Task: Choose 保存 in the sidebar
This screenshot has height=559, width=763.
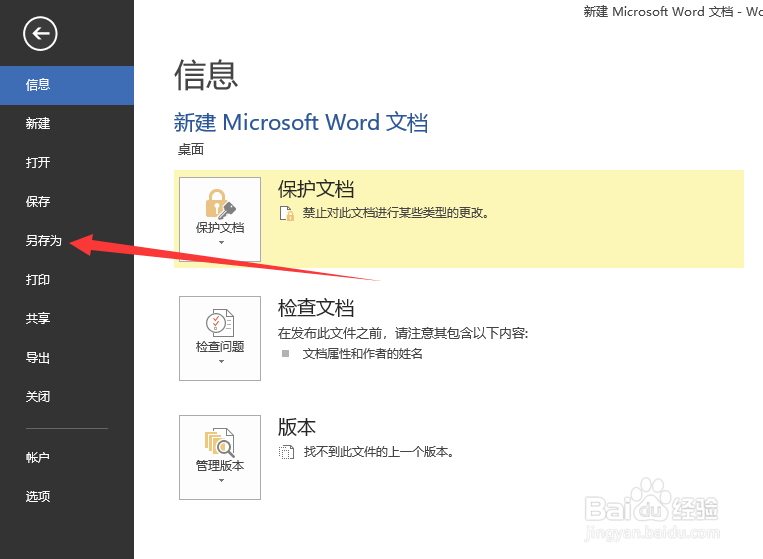Action: [67, 201]
